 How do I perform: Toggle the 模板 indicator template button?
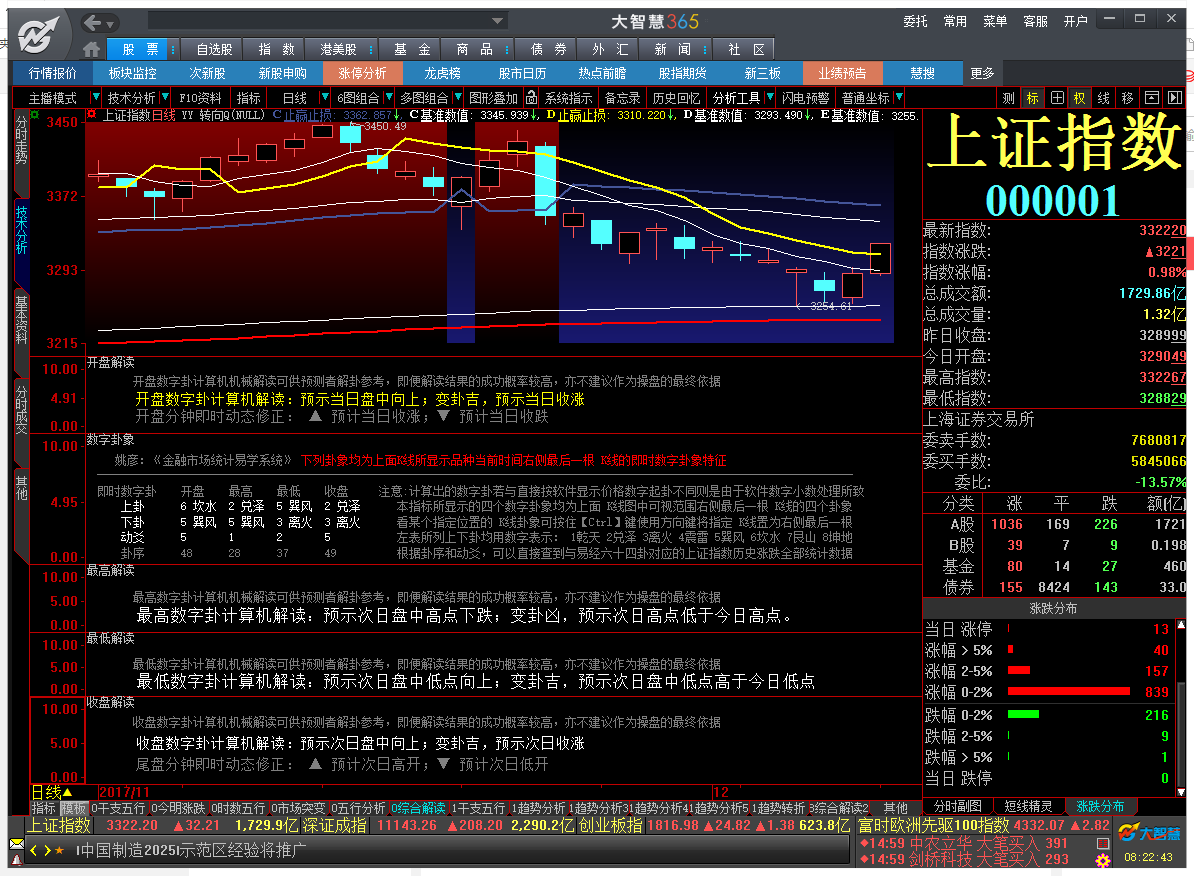(74, 808)
